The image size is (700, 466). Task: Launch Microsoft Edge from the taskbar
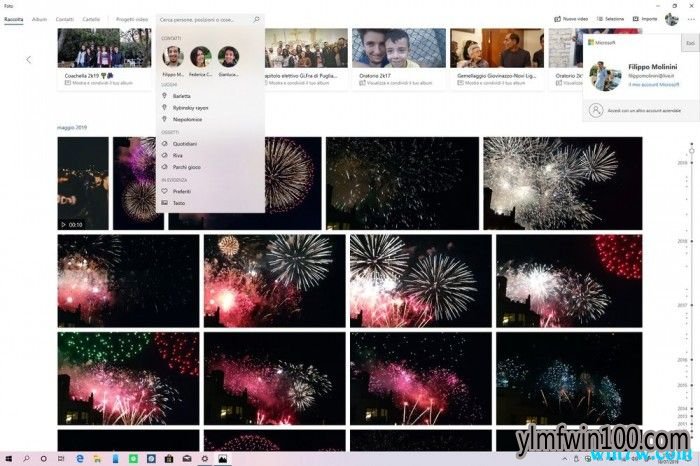click(x=80, y=458)
